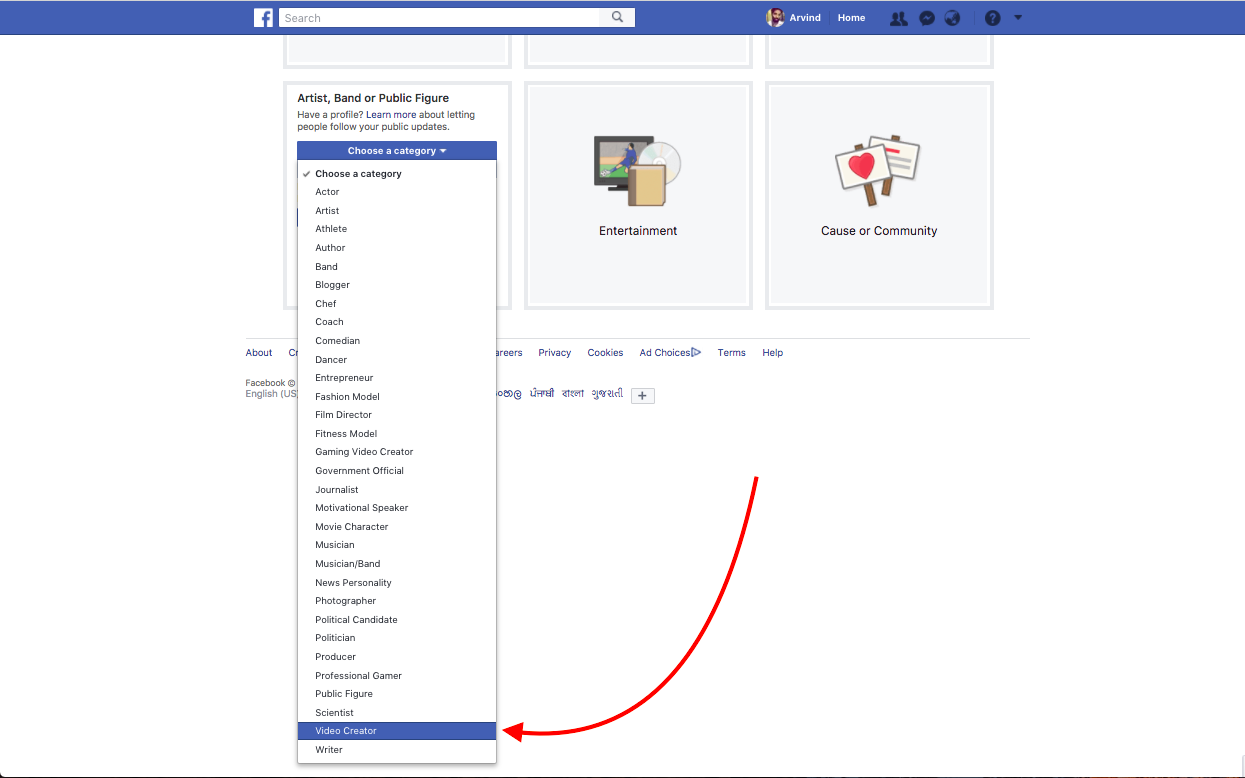
Task: Click the Quick Help question mark icon
Action: 992,18
